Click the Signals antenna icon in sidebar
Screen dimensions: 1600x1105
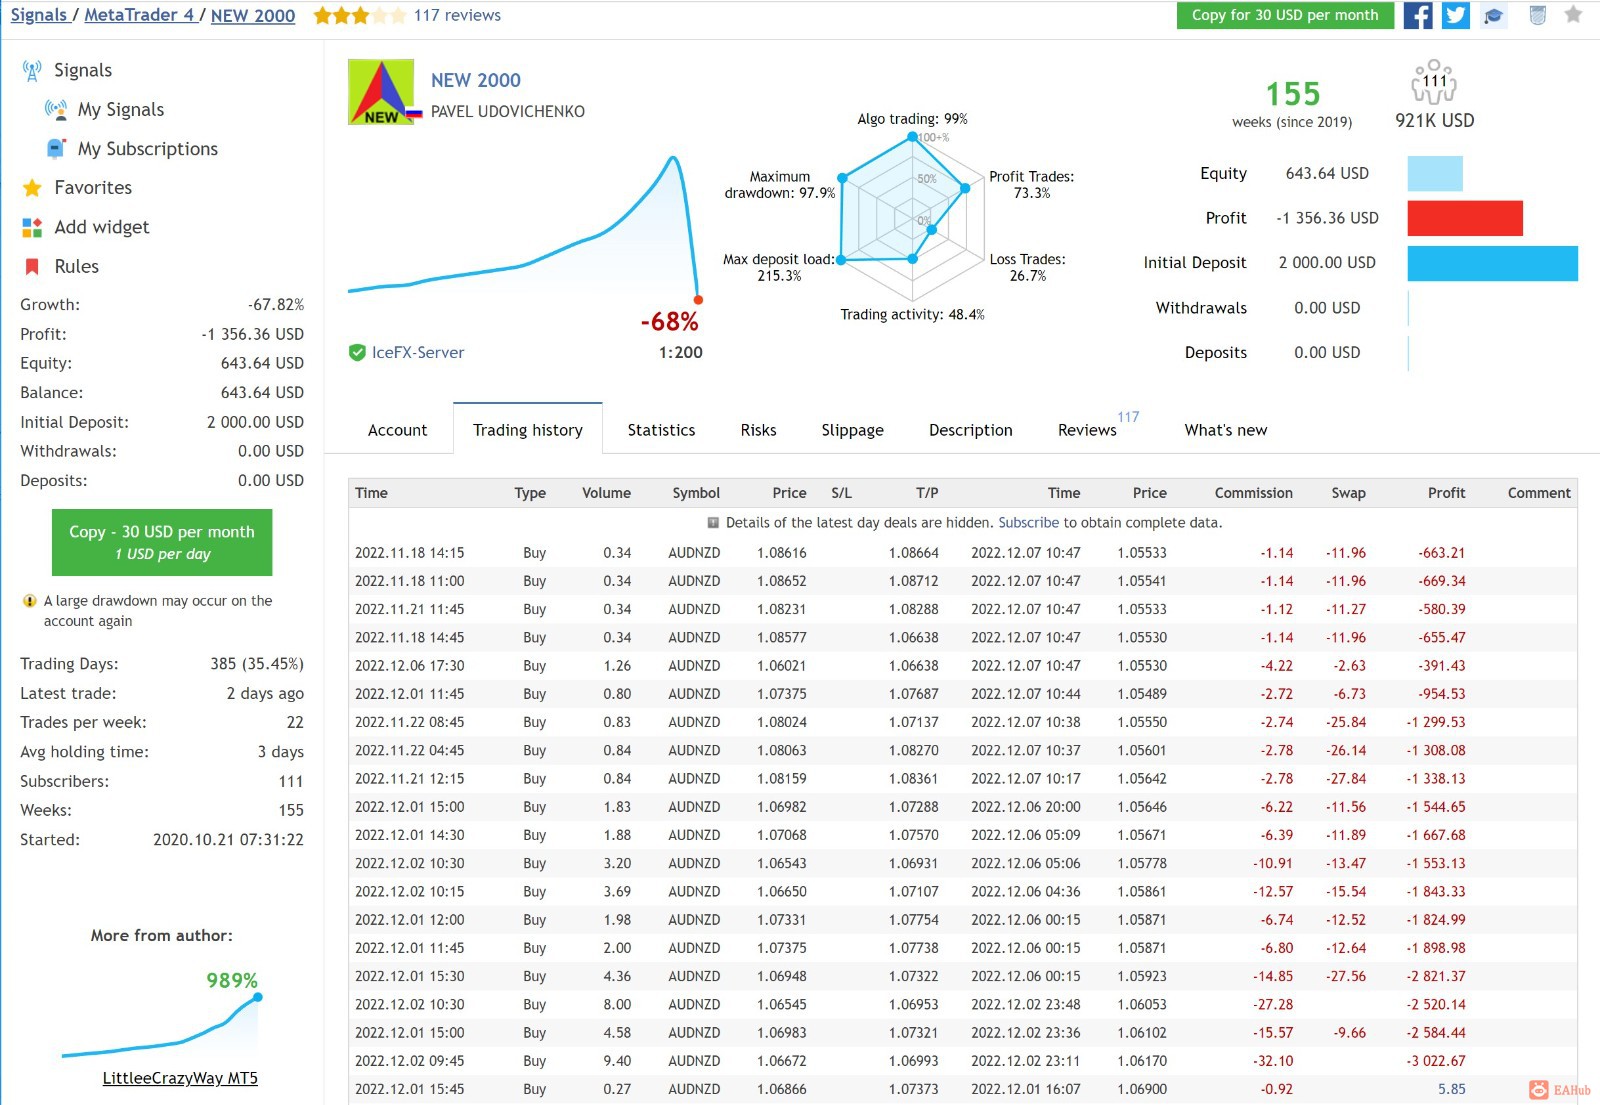click(32, 70)
